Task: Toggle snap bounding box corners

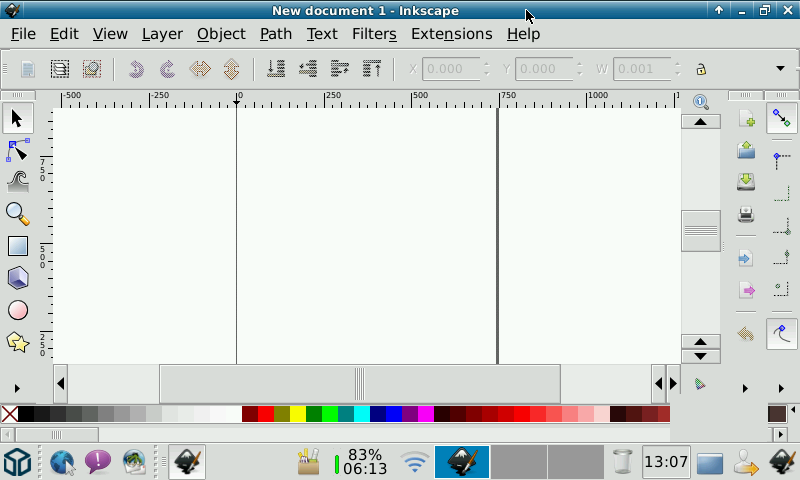Action: click(781, 225)
